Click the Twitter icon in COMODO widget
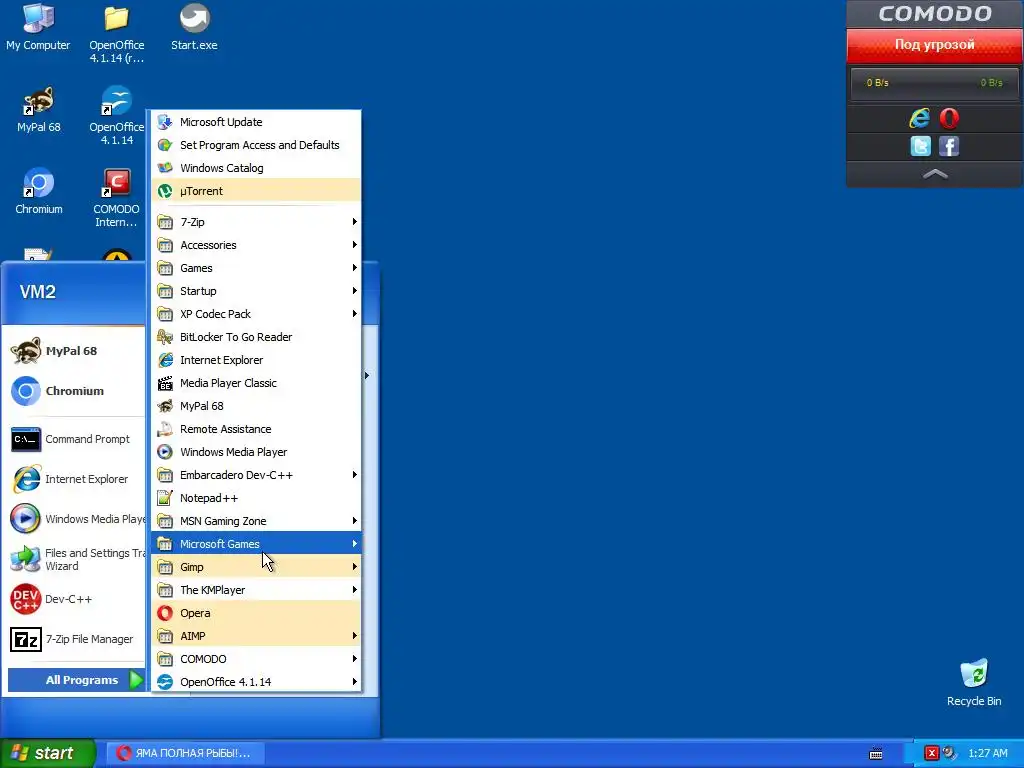Viewport: 1024px width, 768px height. (920, 146)
